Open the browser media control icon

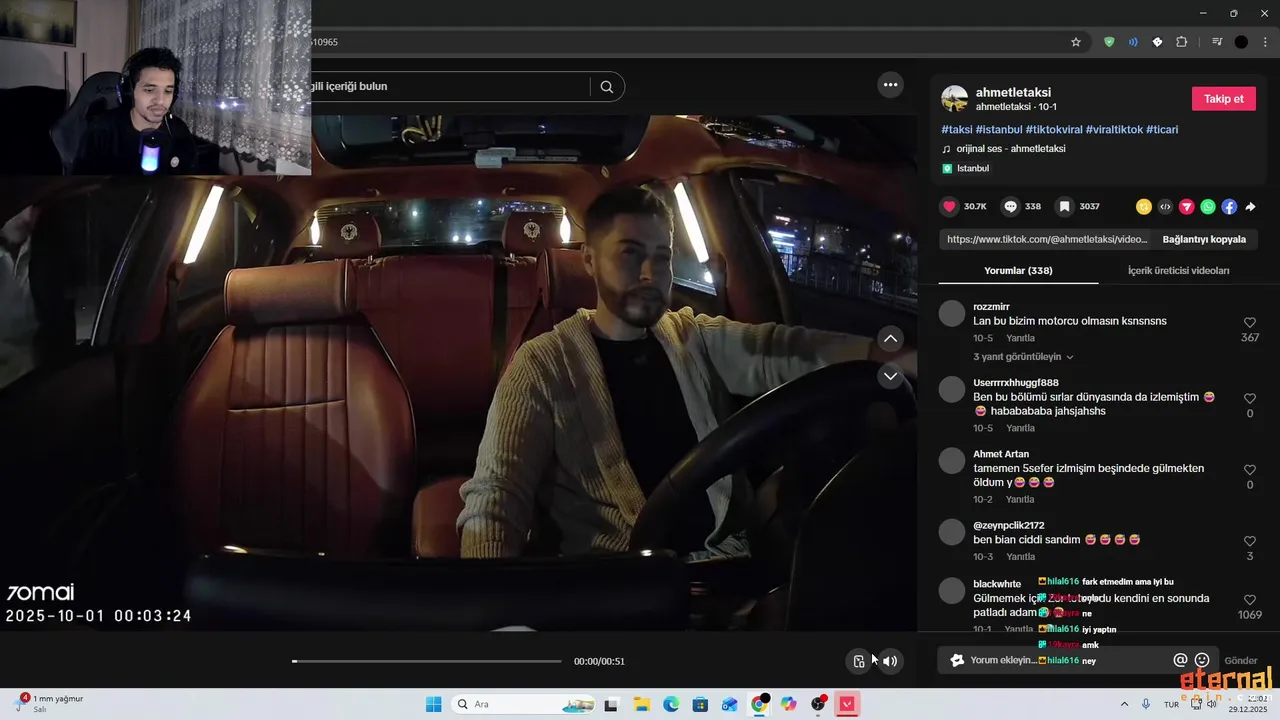[1217, 42]
